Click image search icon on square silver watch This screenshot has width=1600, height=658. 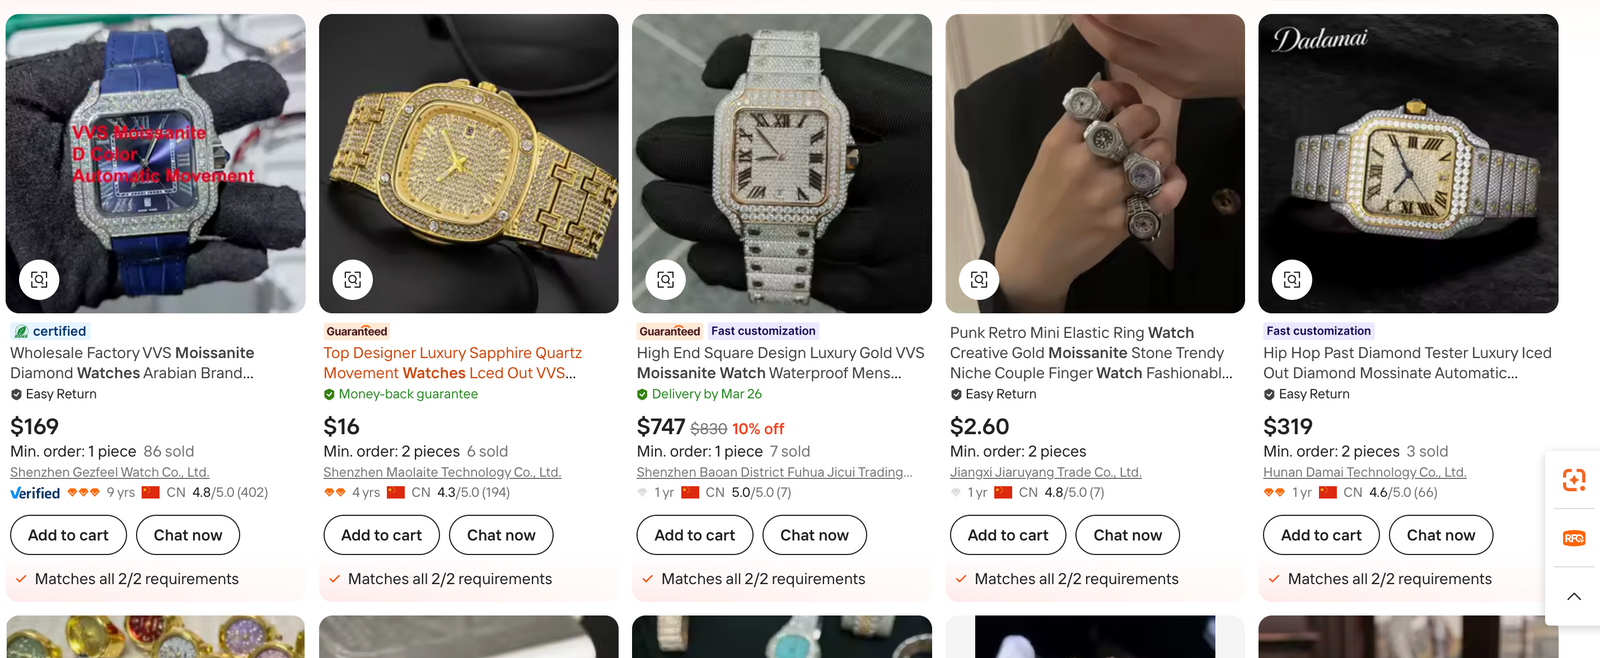pyautogui.click(x=666, y=280)
